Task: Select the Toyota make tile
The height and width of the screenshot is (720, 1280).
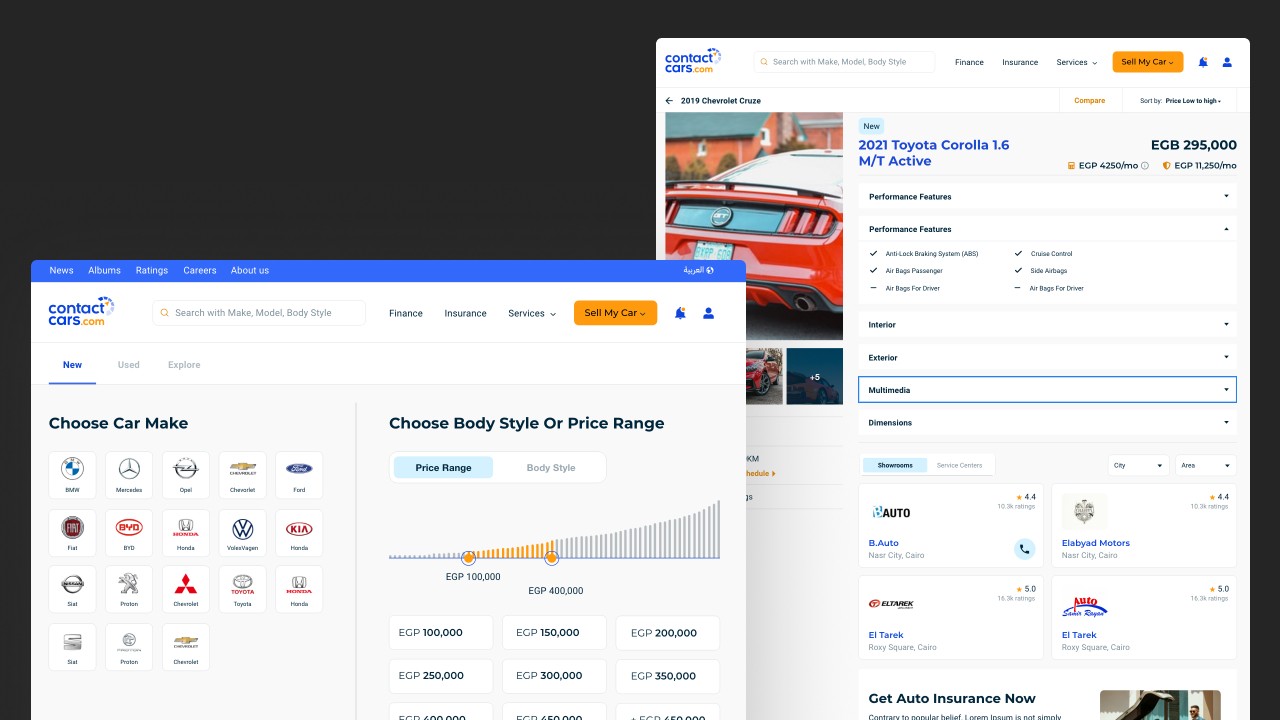Action: pyautogui.click(x=242, y=590)
